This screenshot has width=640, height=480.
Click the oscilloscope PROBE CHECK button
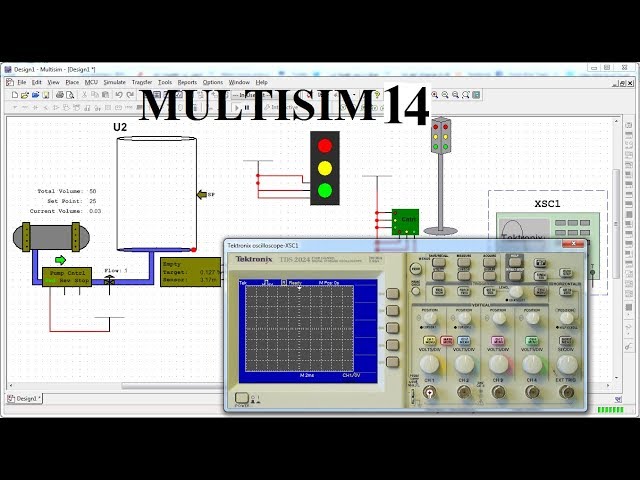tap(416, 291)
